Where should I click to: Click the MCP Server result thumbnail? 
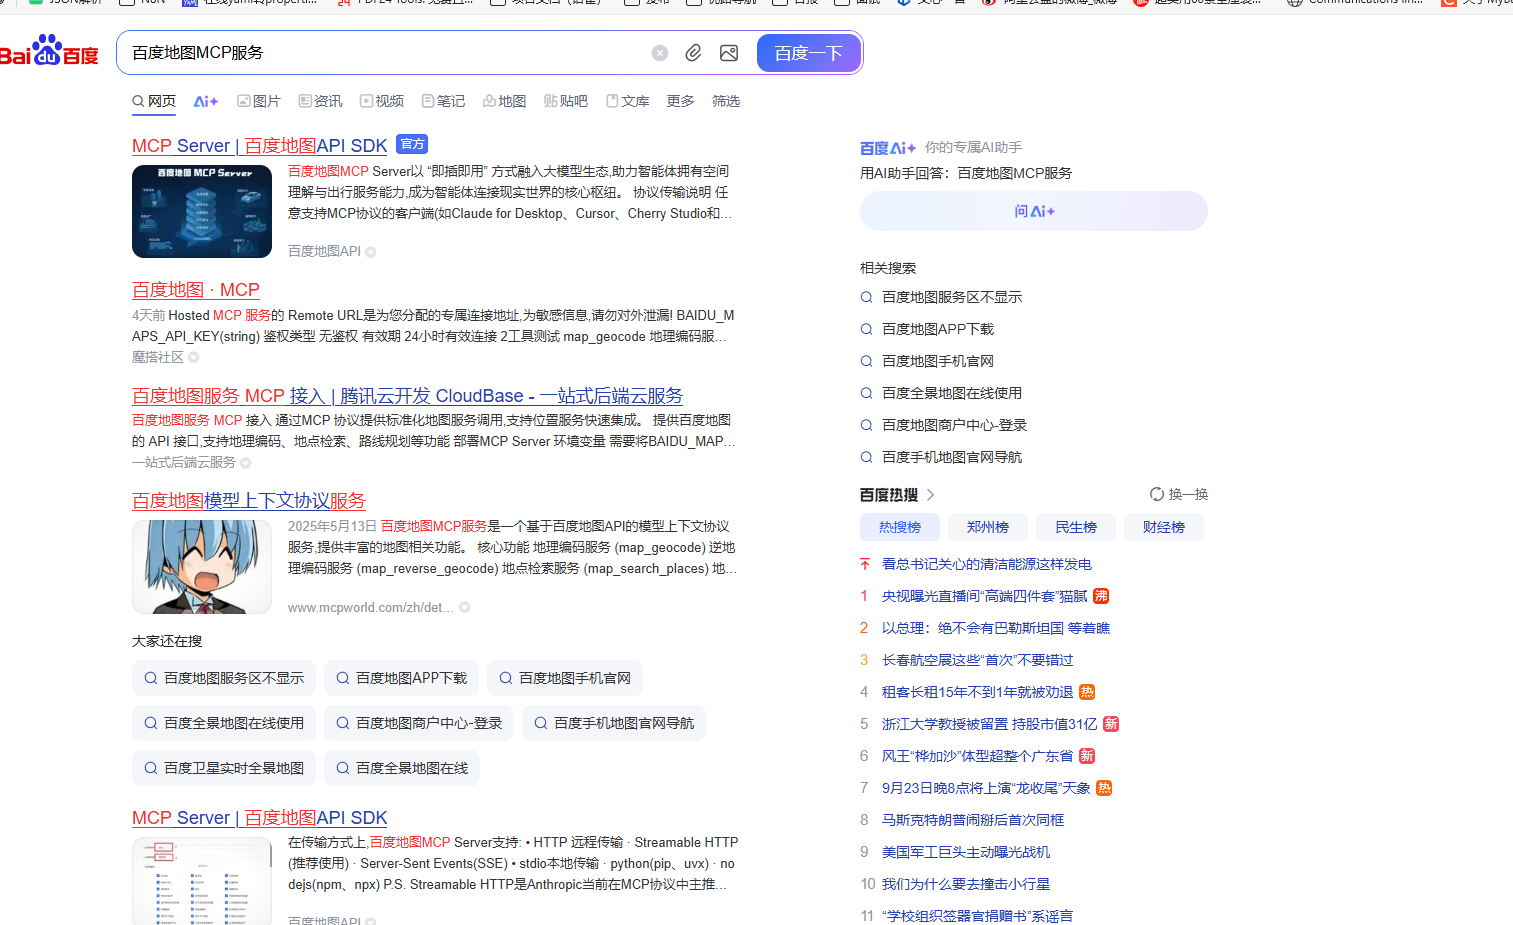202,211
